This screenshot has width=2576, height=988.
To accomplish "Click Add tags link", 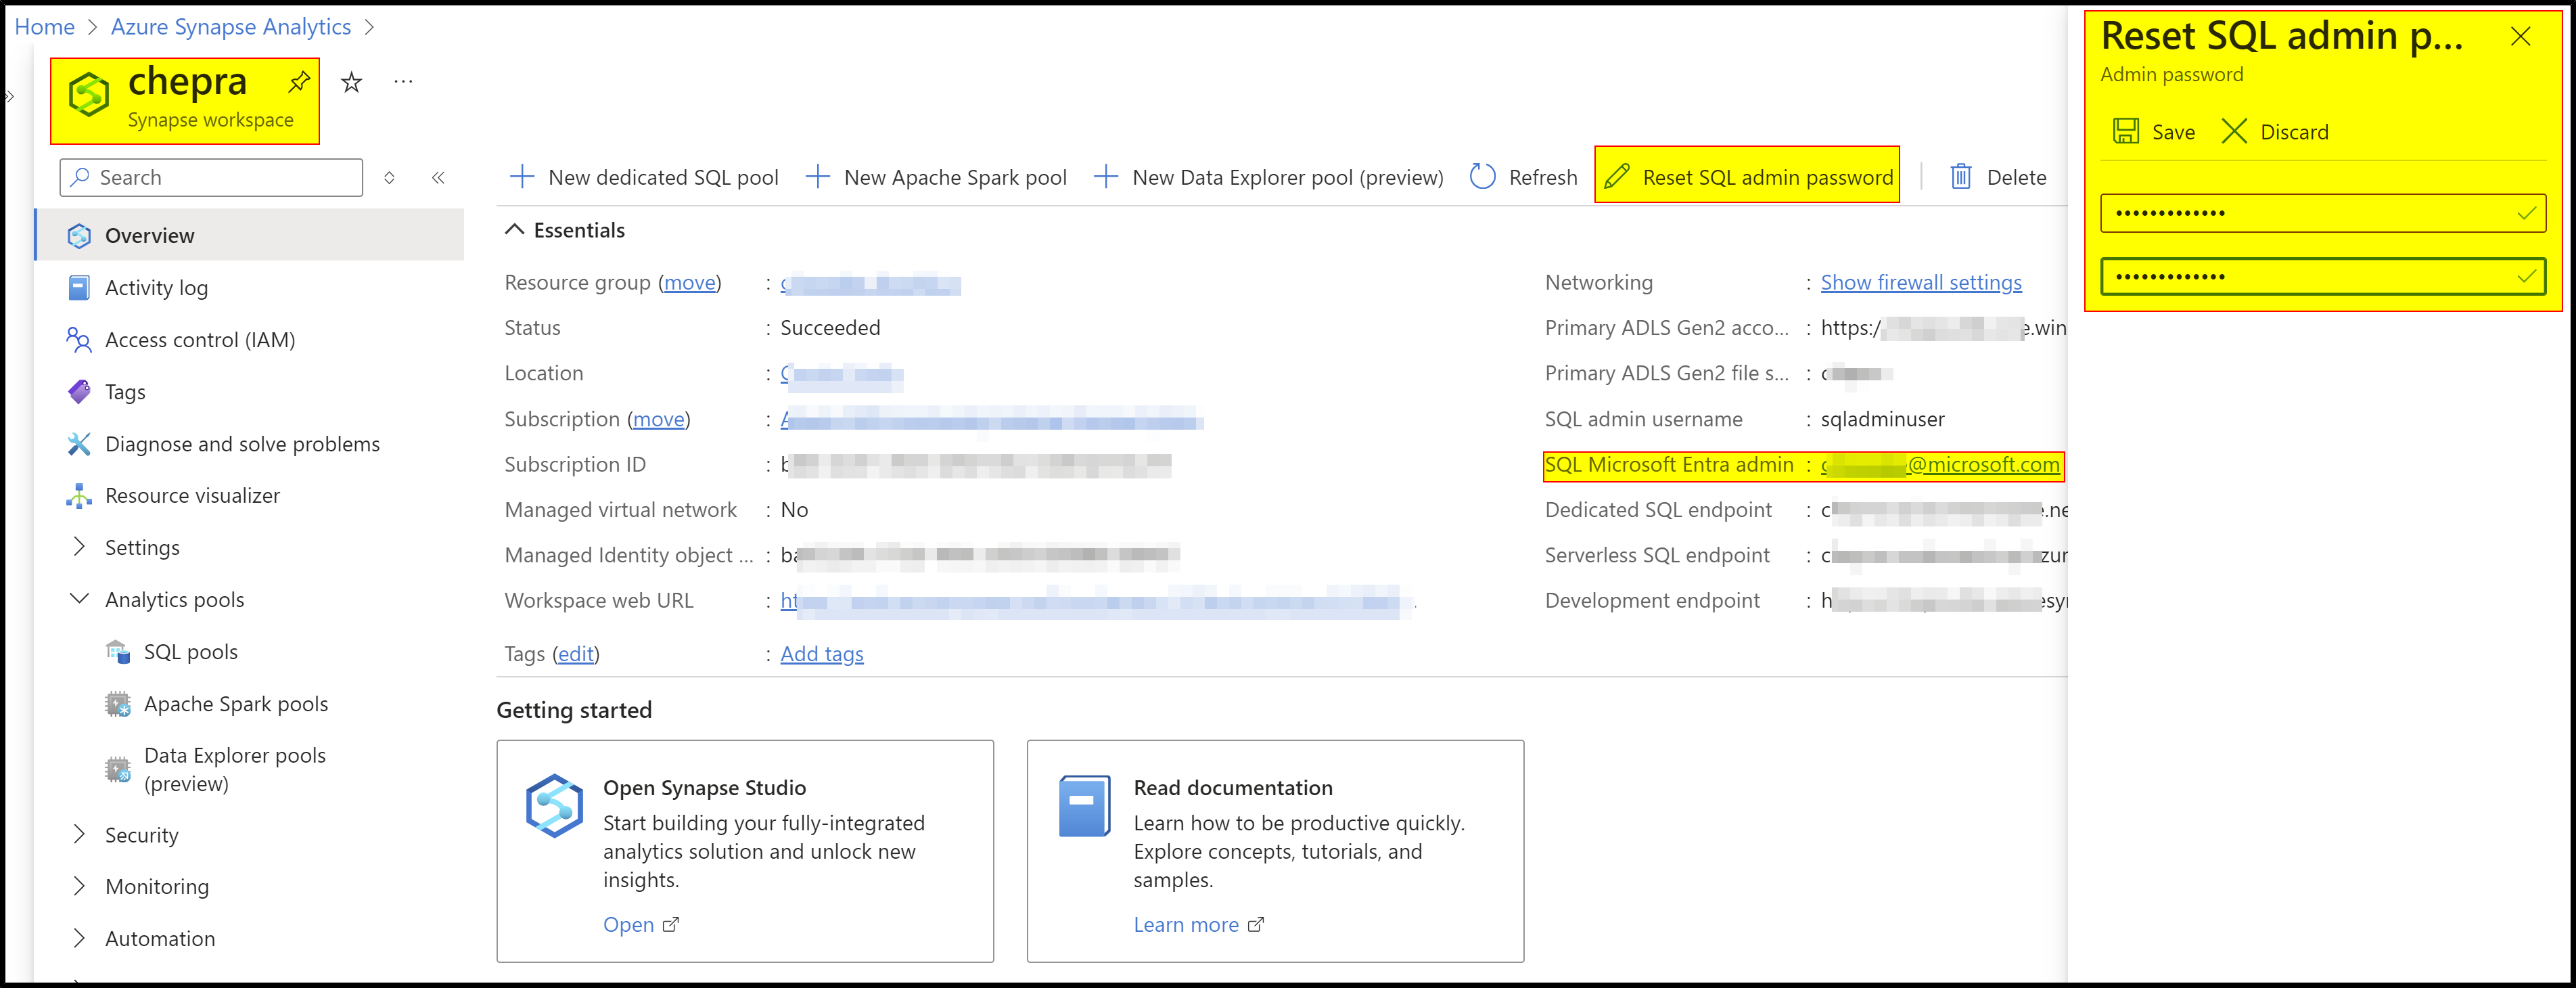I will pyautogui.click(x=821, y=654).
